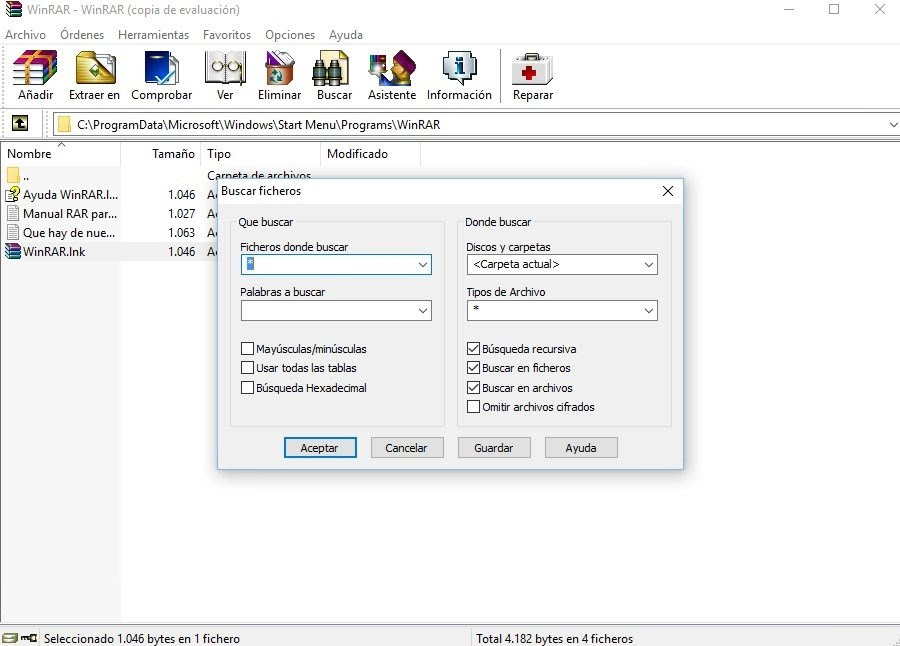Image resolution: width=900 pixels, height=646 pixels.
Task: Uncheck Búsqueda recursiva
Action: pos(474,349)
